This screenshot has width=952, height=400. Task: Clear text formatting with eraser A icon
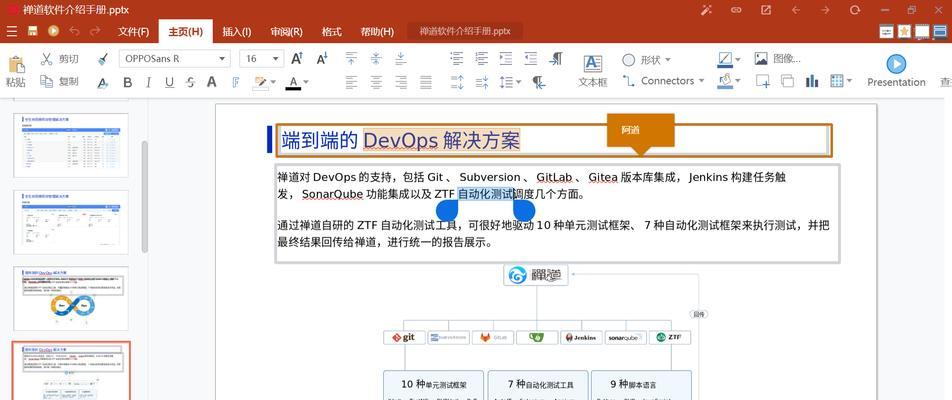pos(103,83)
